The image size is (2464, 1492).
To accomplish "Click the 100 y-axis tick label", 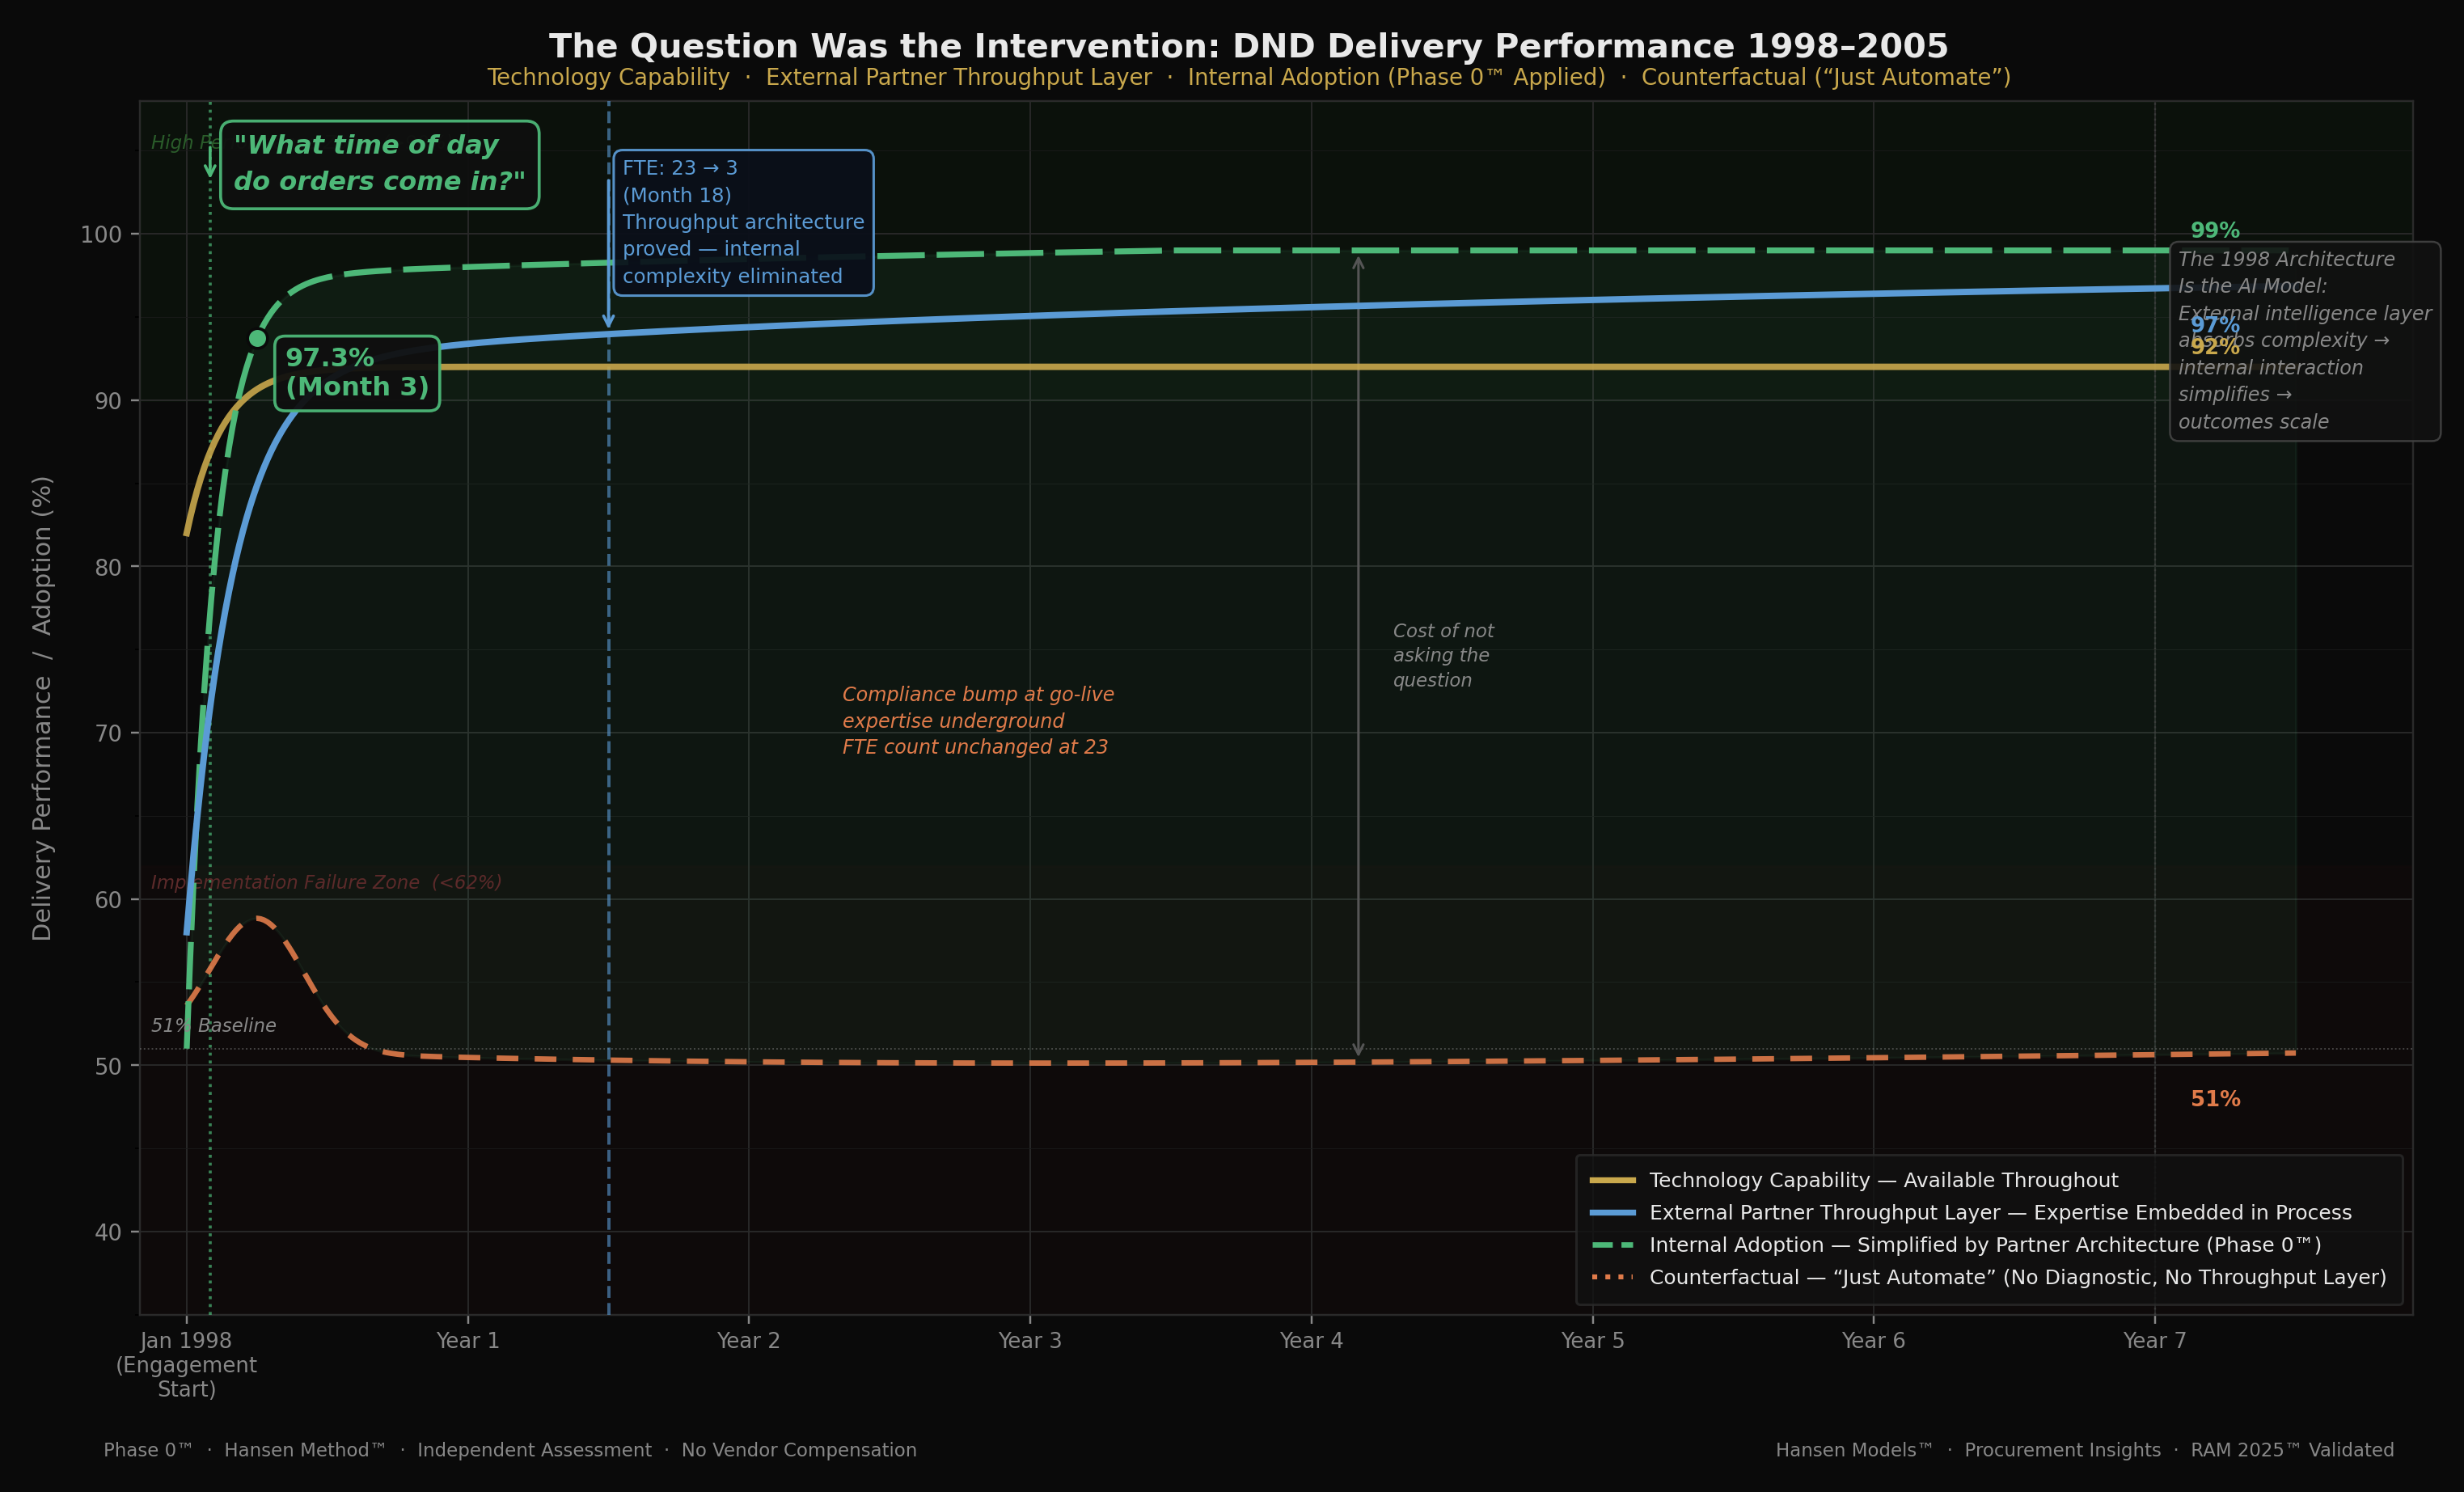I will click(101, 235).
